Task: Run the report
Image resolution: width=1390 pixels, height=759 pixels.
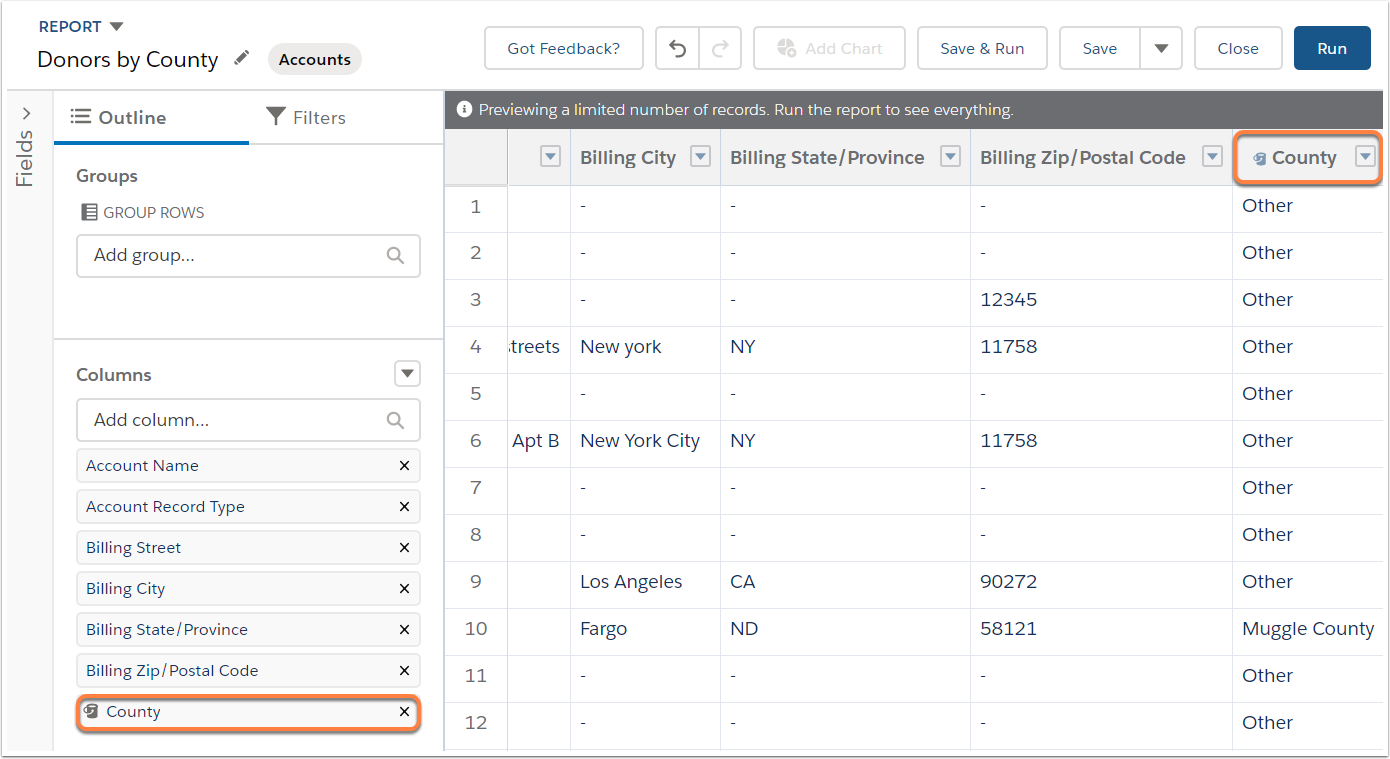Action: click(1332, 48)
